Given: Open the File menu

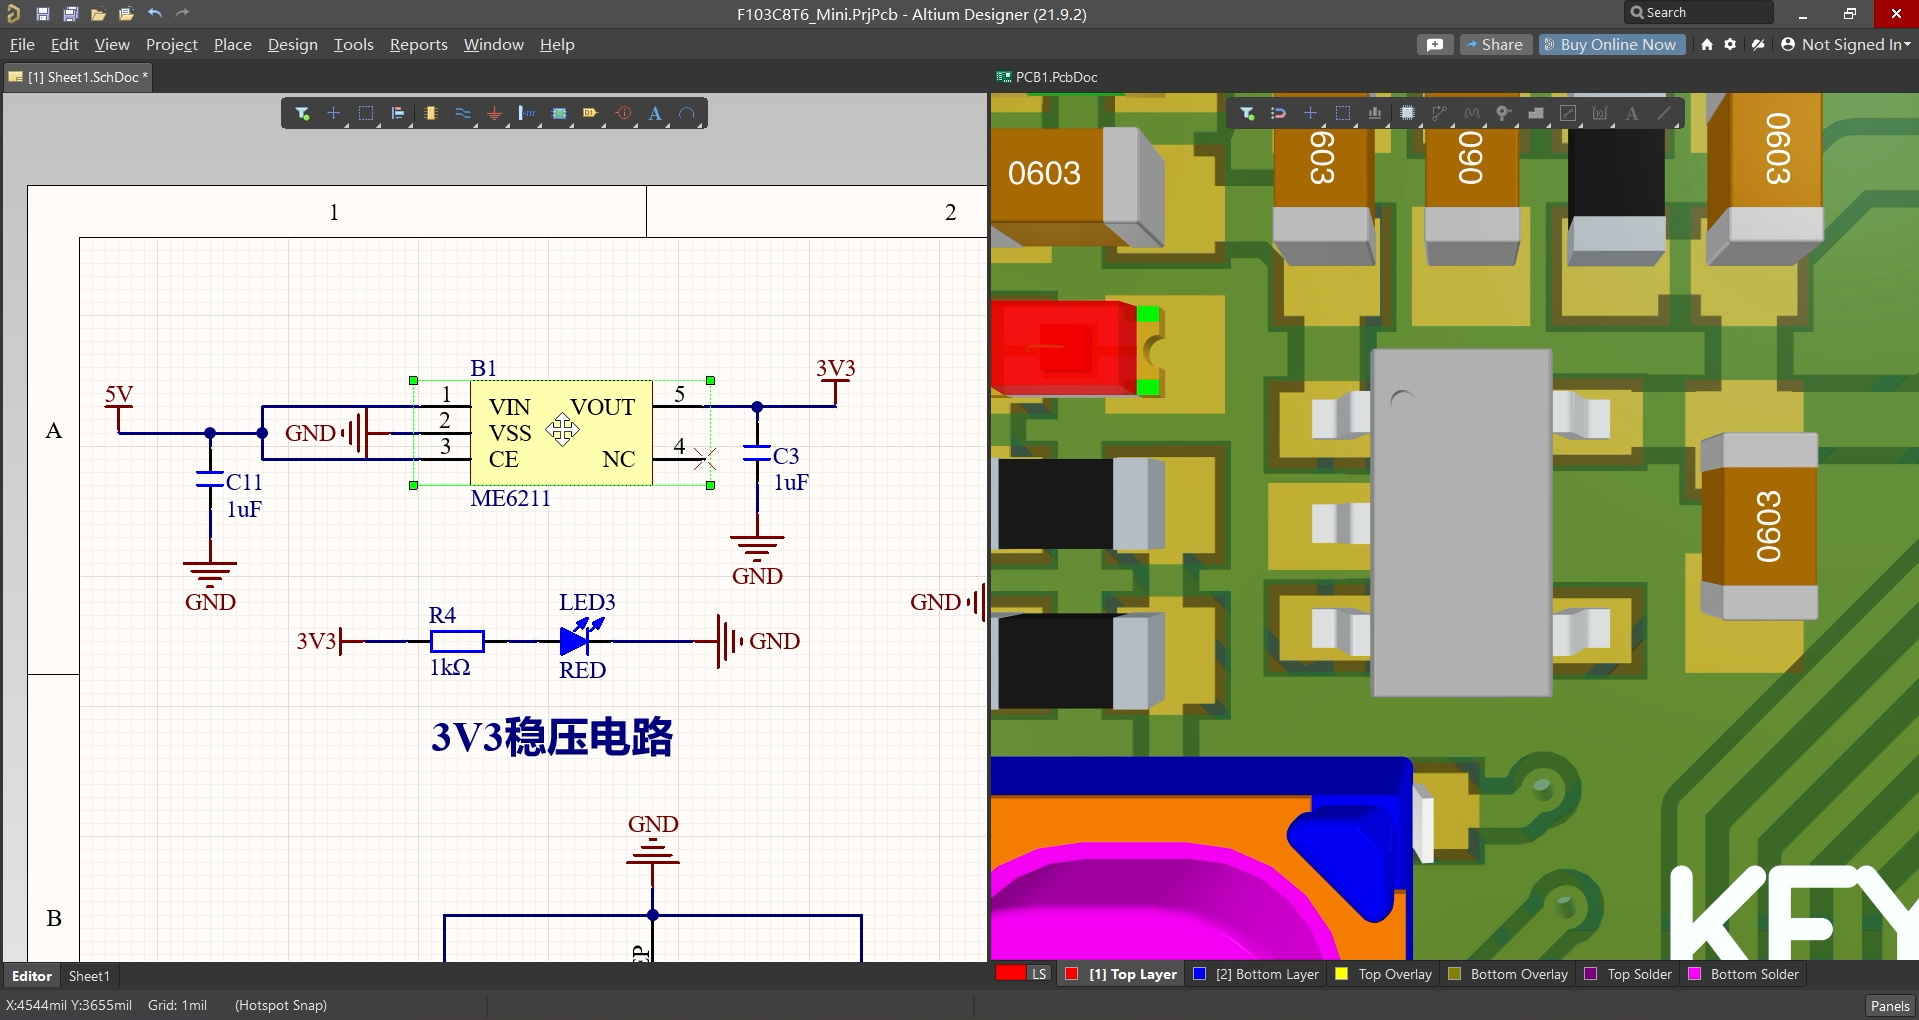Looking at the screenshot, I should pyautogui.click(x=22, y=44).
